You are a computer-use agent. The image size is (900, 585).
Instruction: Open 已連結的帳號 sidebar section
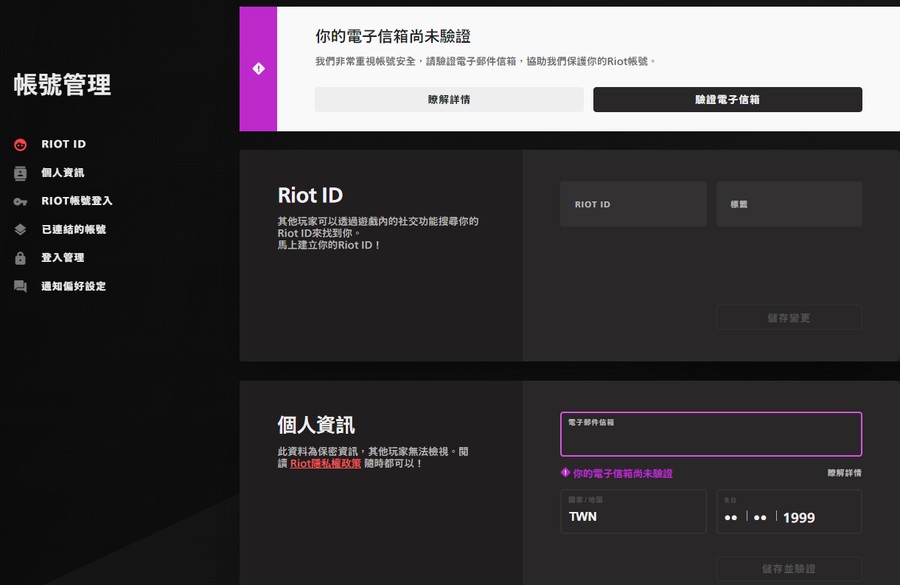tap(73, 230)
